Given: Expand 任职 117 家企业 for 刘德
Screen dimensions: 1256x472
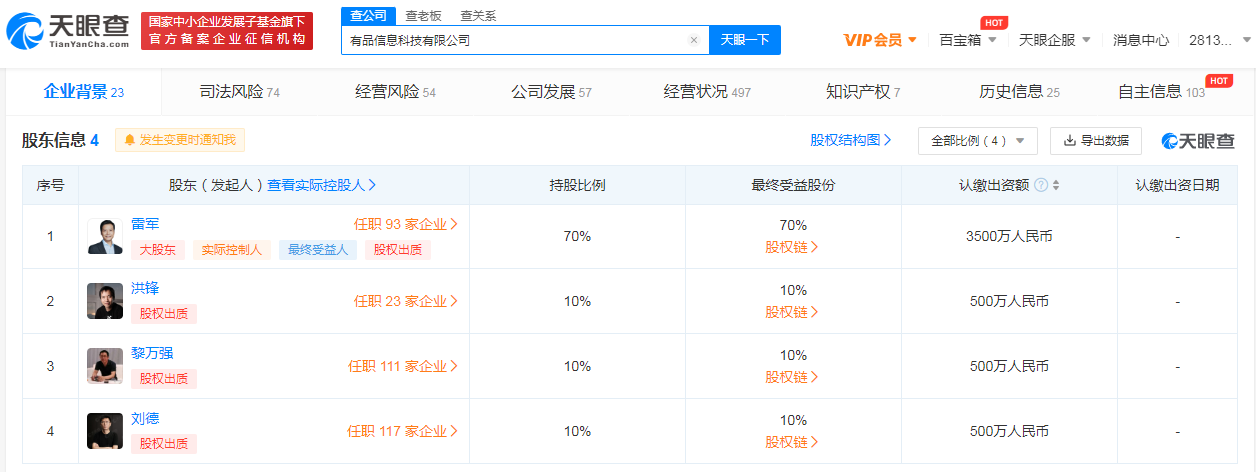Looking at the screenshot, I should click(x=403, y=431).
